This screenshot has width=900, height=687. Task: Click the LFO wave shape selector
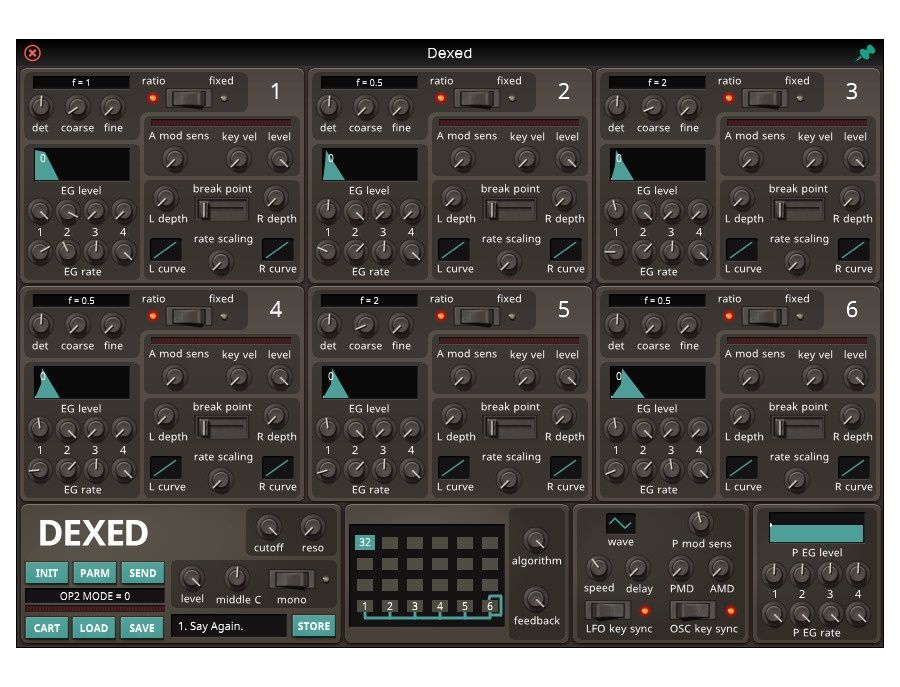[620, 523]
